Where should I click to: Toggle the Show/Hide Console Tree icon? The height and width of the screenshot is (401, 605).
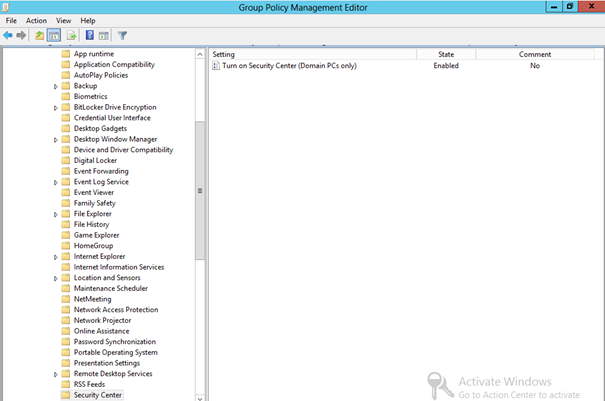coord(54,36)
